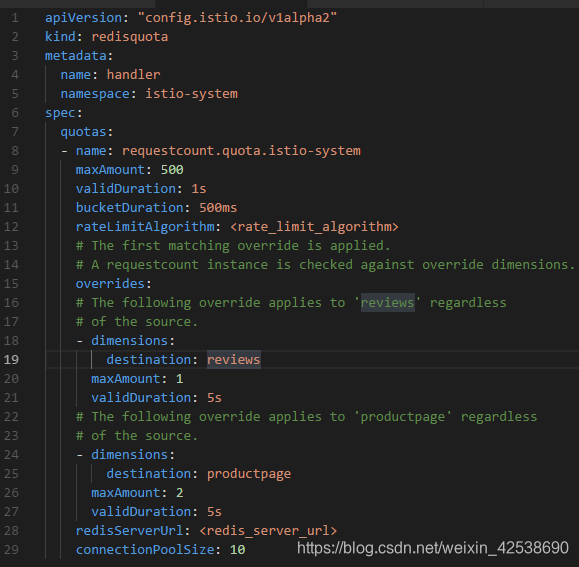Click validDuration 5s on line 21

click(214, 398)
